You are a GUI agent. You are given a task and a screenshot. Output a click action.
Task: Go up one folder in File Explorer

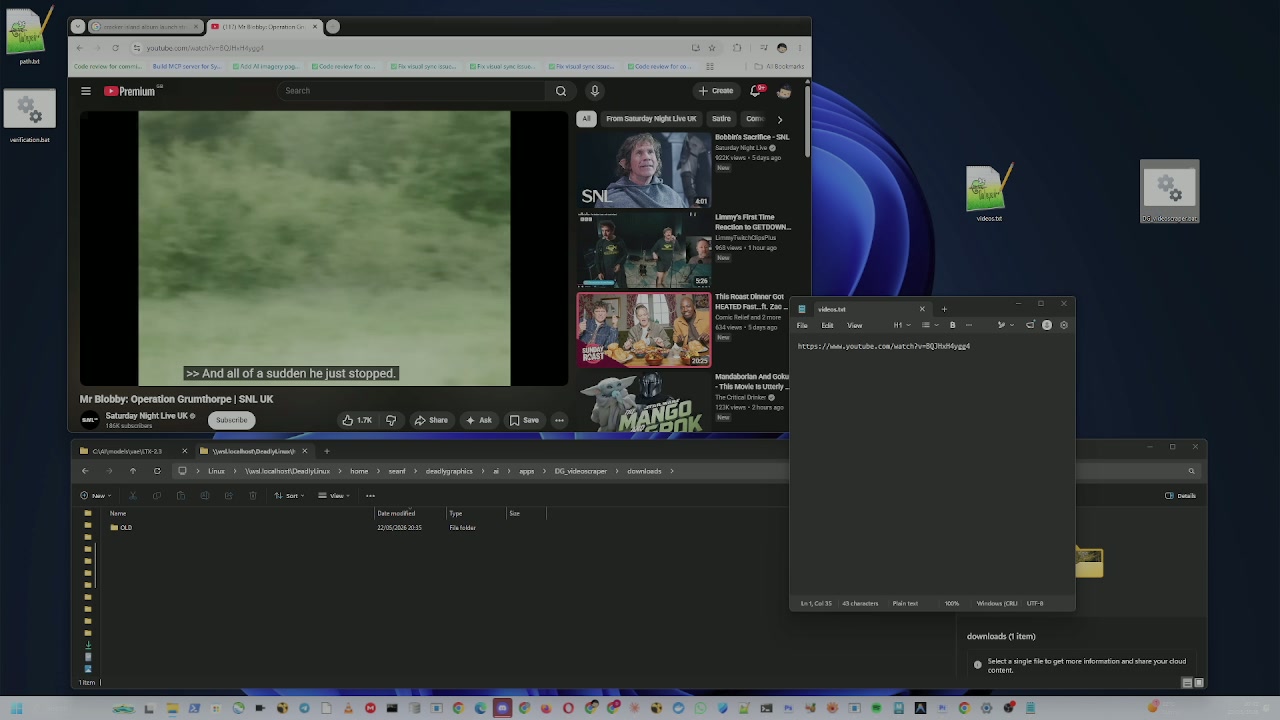132,471
